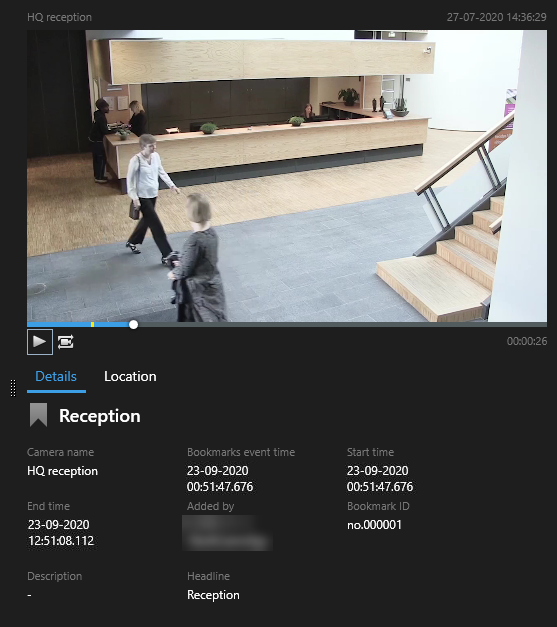This screenshot has height=627, width=557.
Task: Click the Headline value Reception
Action: pyautogui.click(x=214, y=595)
